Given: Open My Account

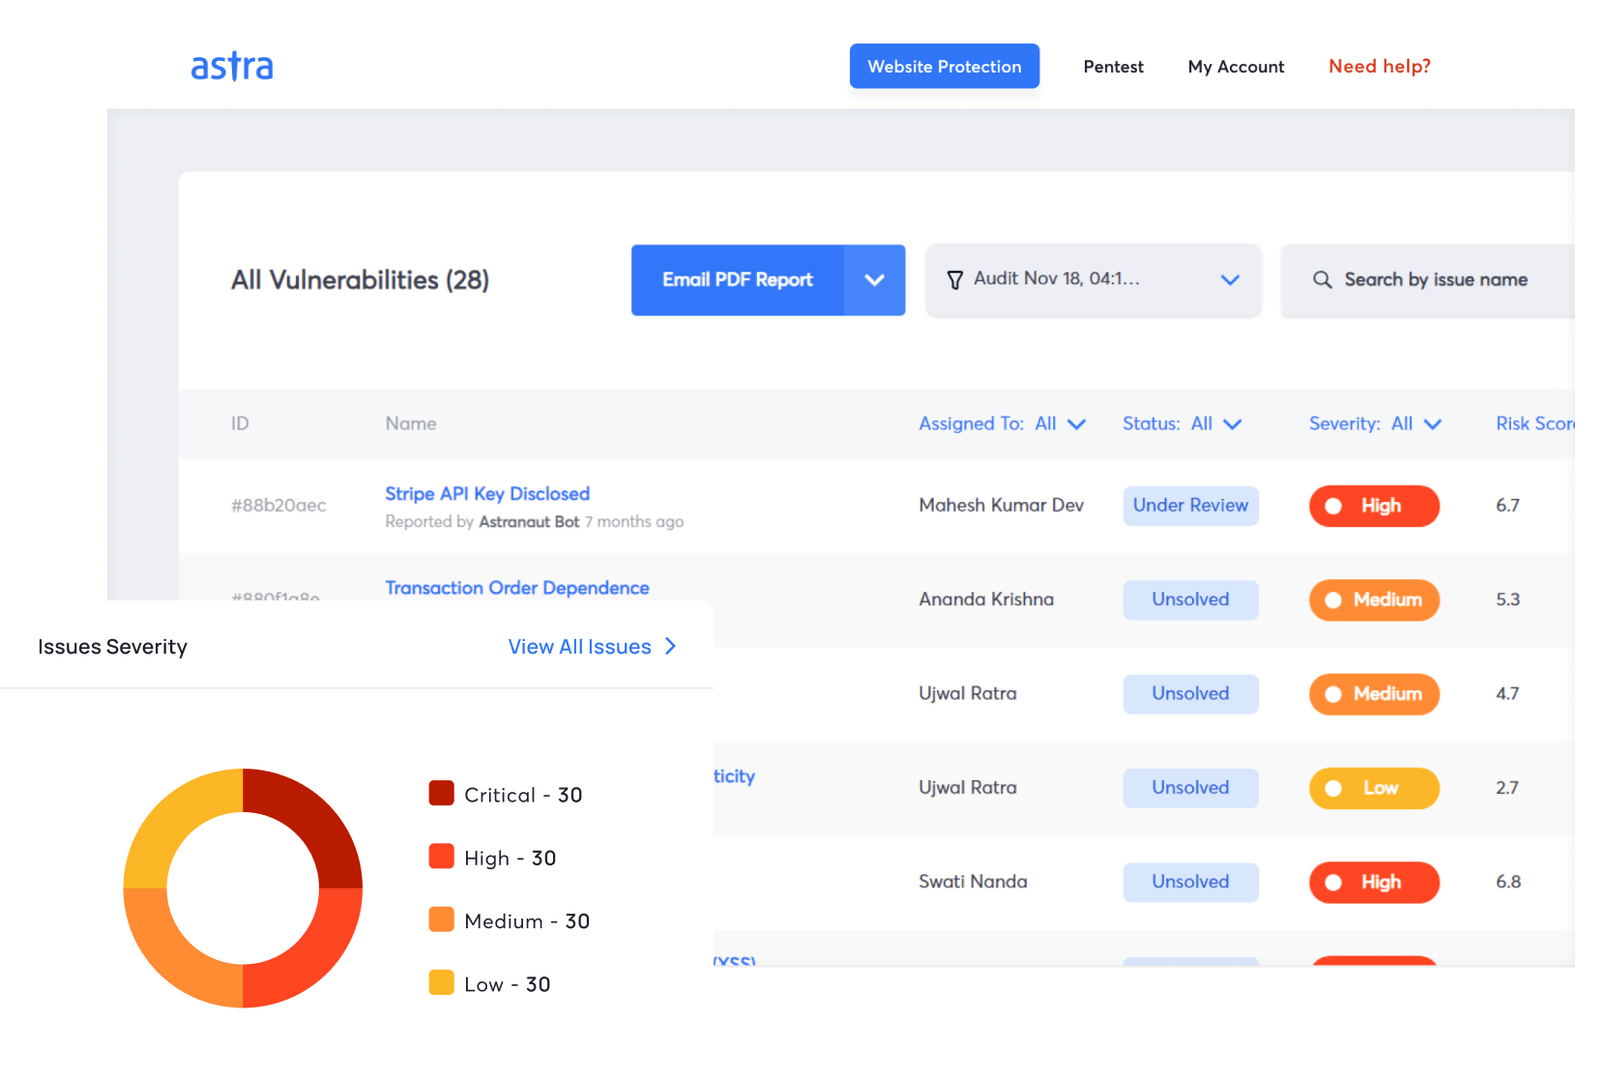Looking at the screenshot, I should point(1236,66).
